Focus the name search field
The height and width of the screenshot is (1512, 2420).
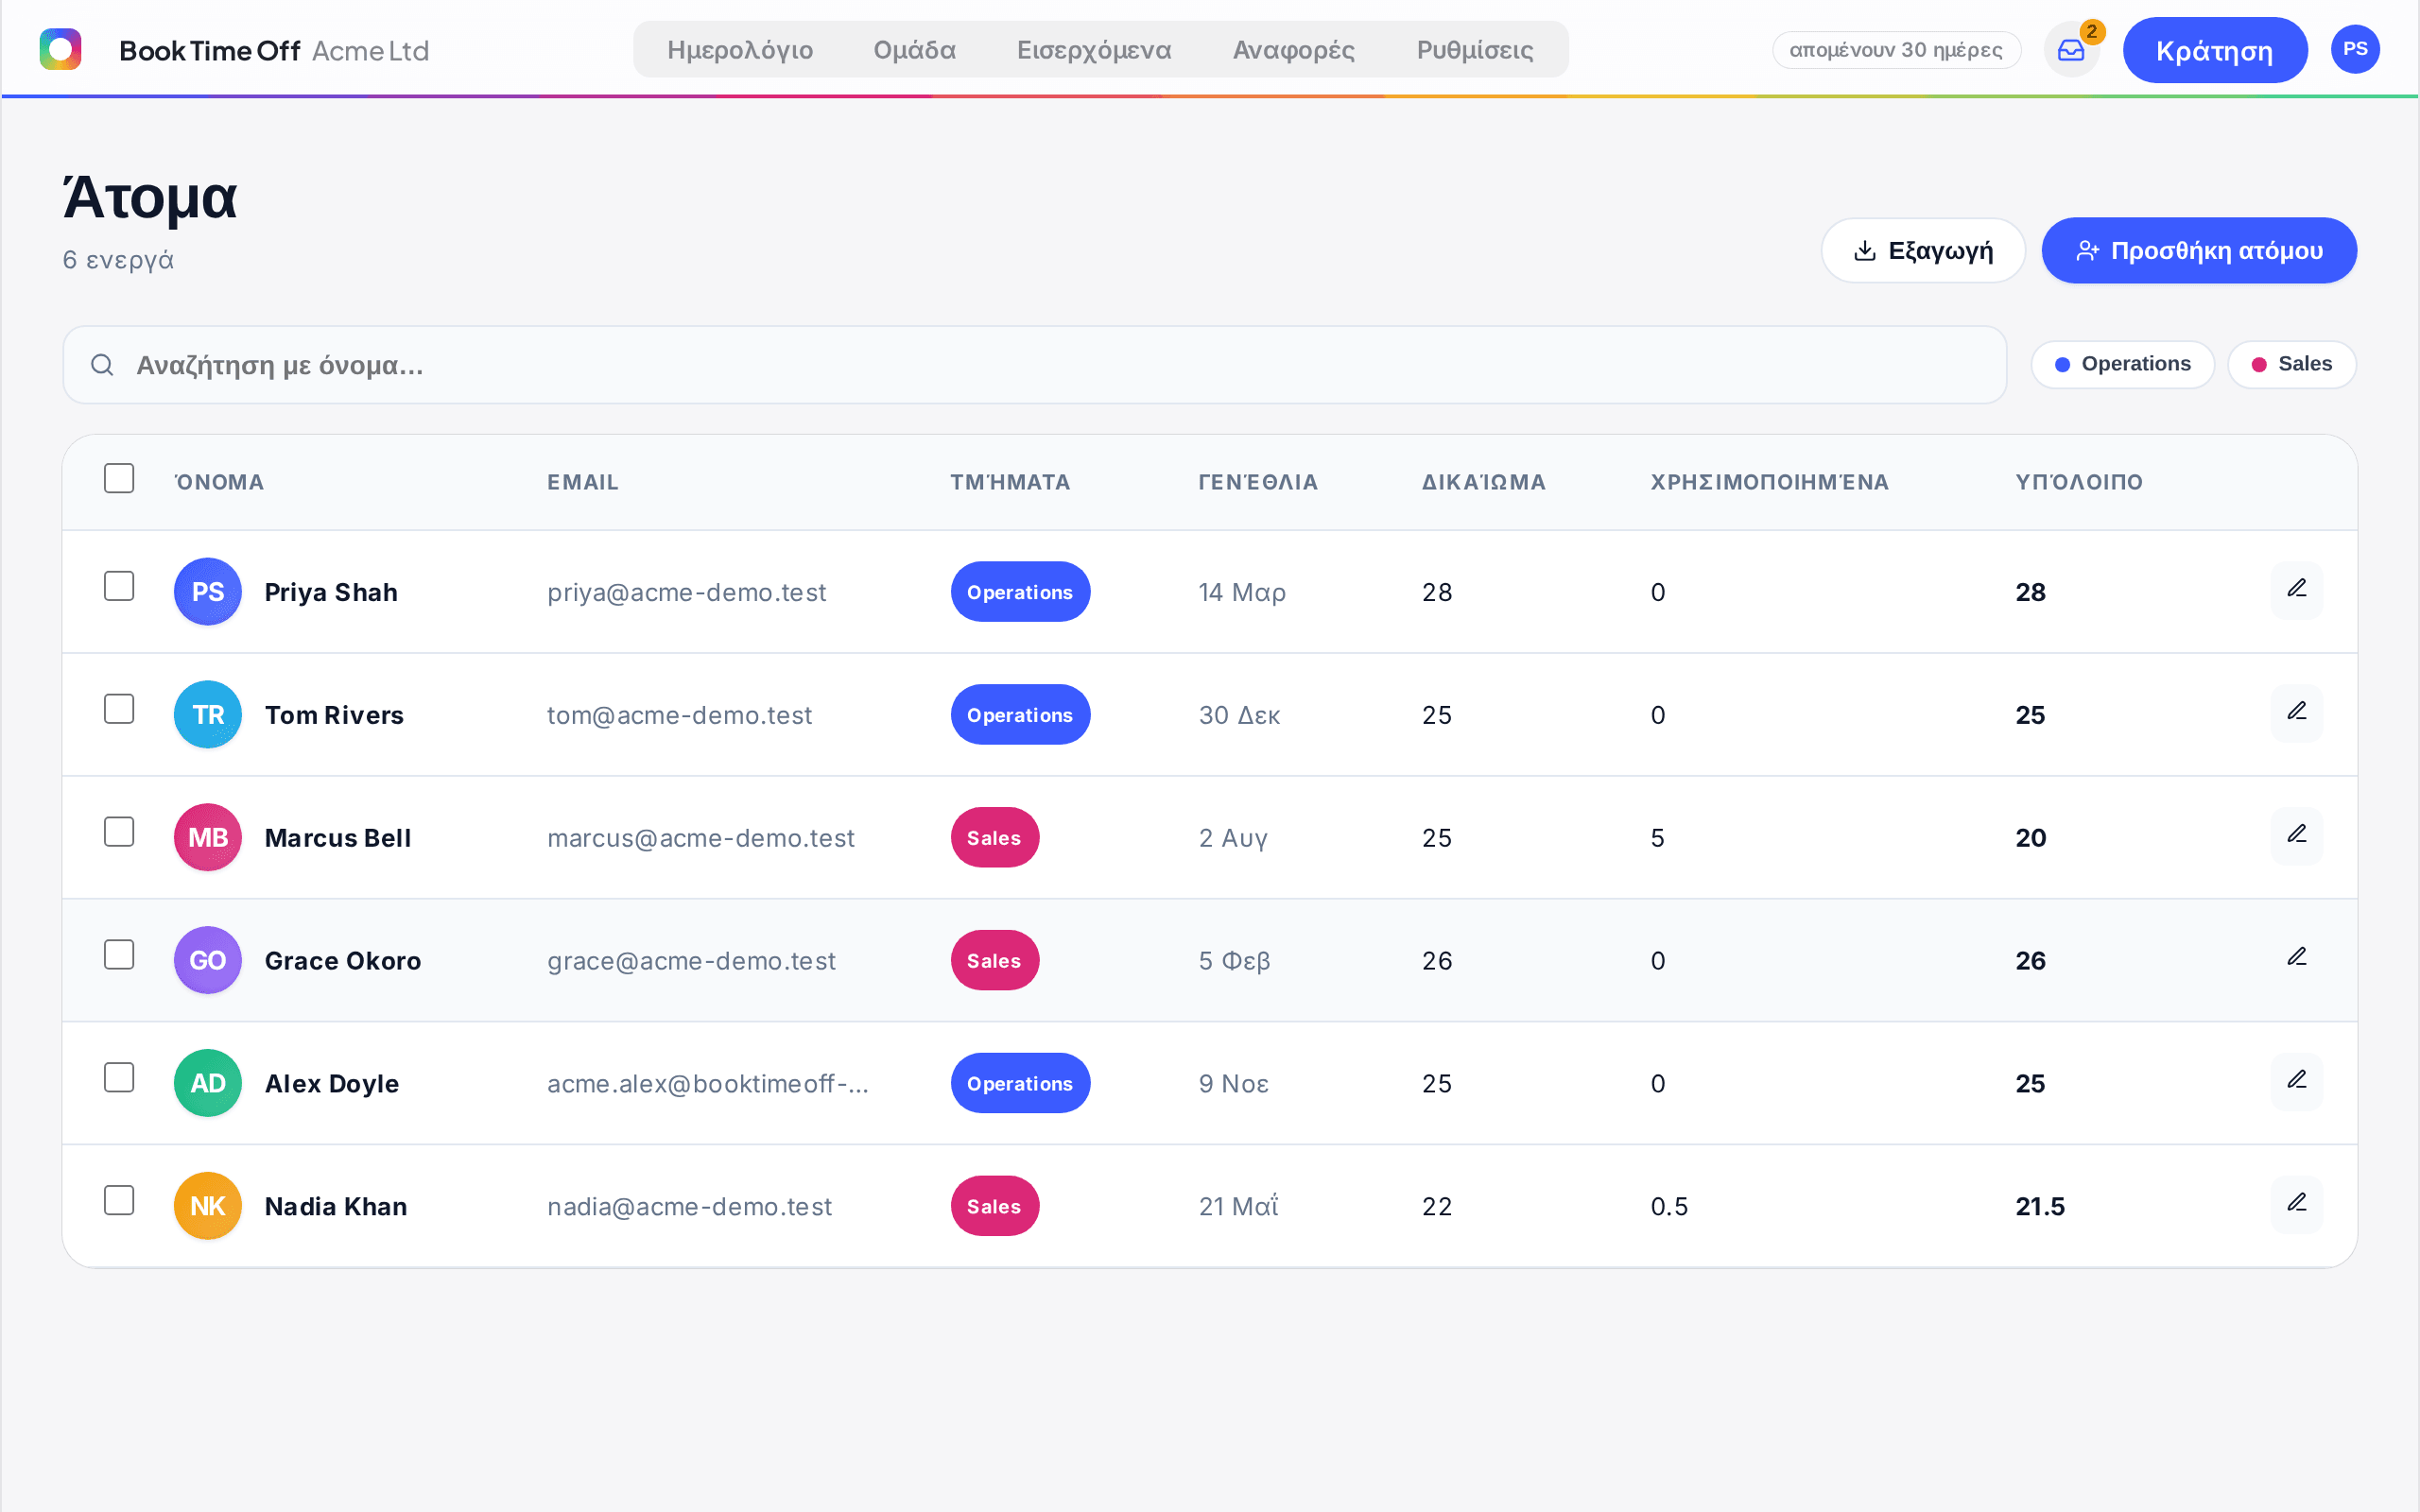click(1034, 365)
